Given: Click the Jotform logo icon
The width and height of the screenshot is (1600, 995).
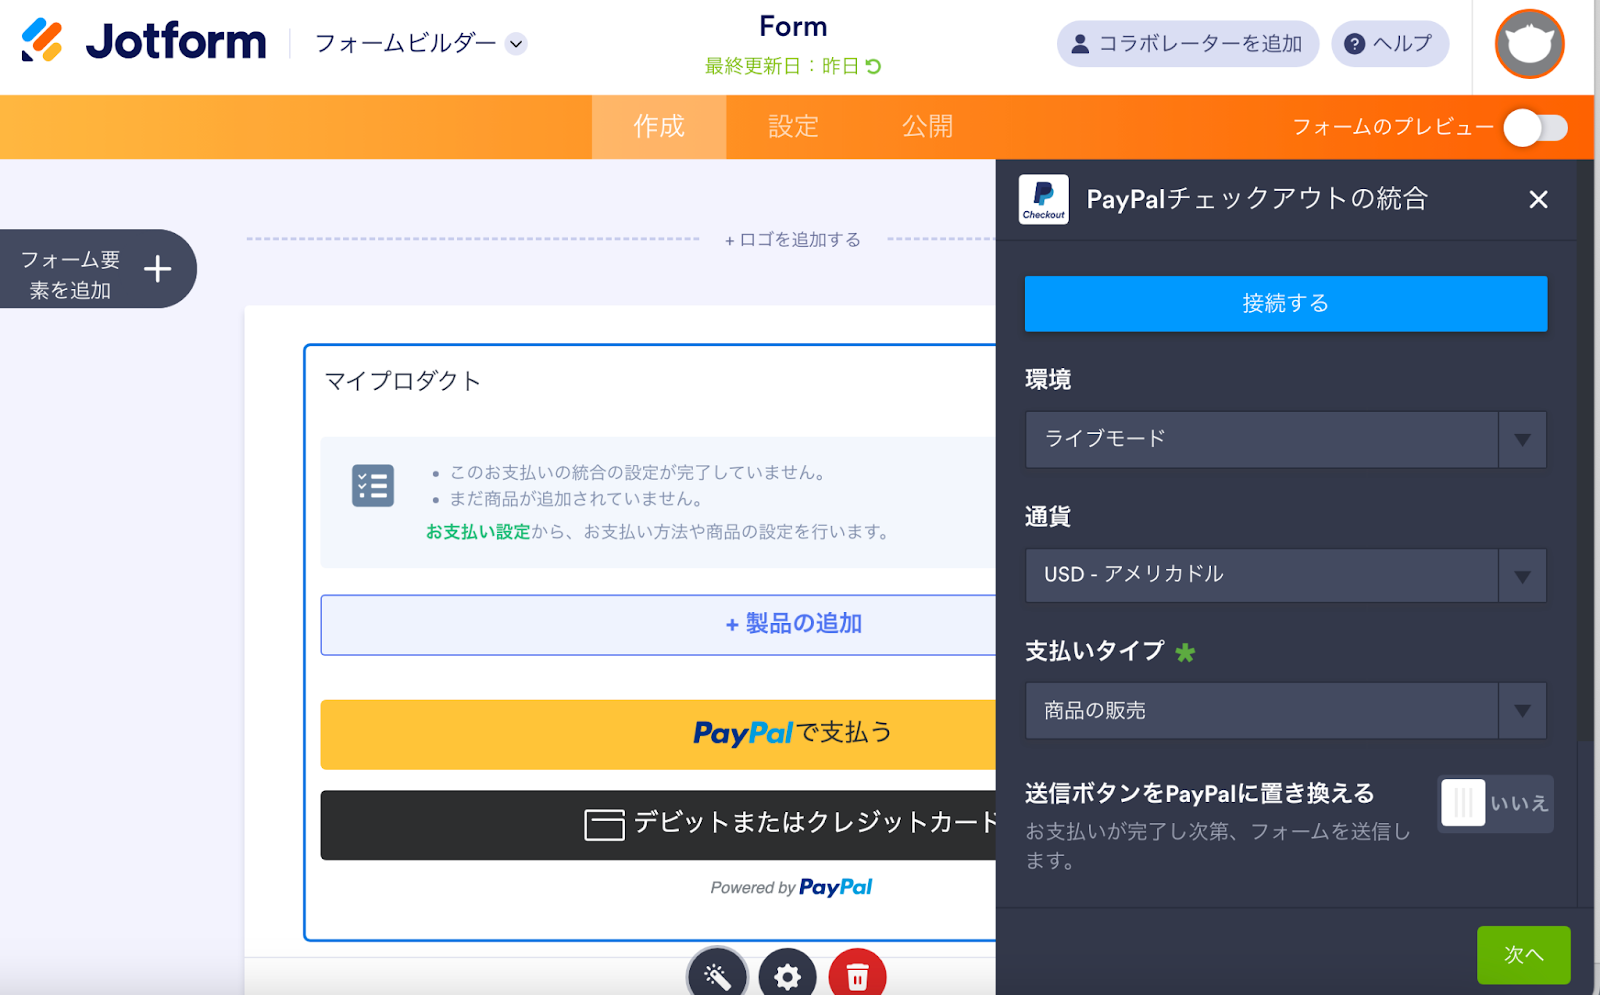Looking at the screenshot, I should pyautogui.click(x=42, y=41).
